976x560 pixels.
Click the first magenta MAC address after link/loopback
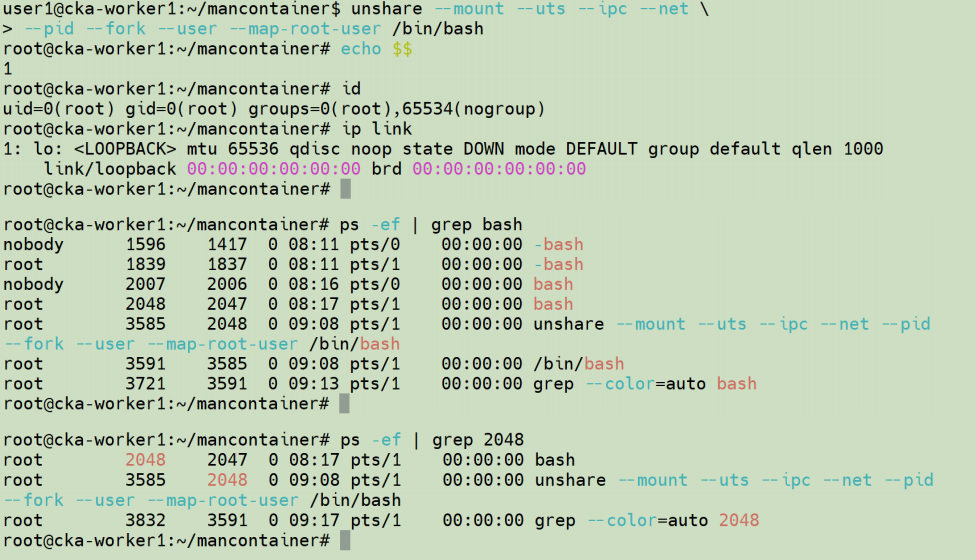click(x=274, y=169)
